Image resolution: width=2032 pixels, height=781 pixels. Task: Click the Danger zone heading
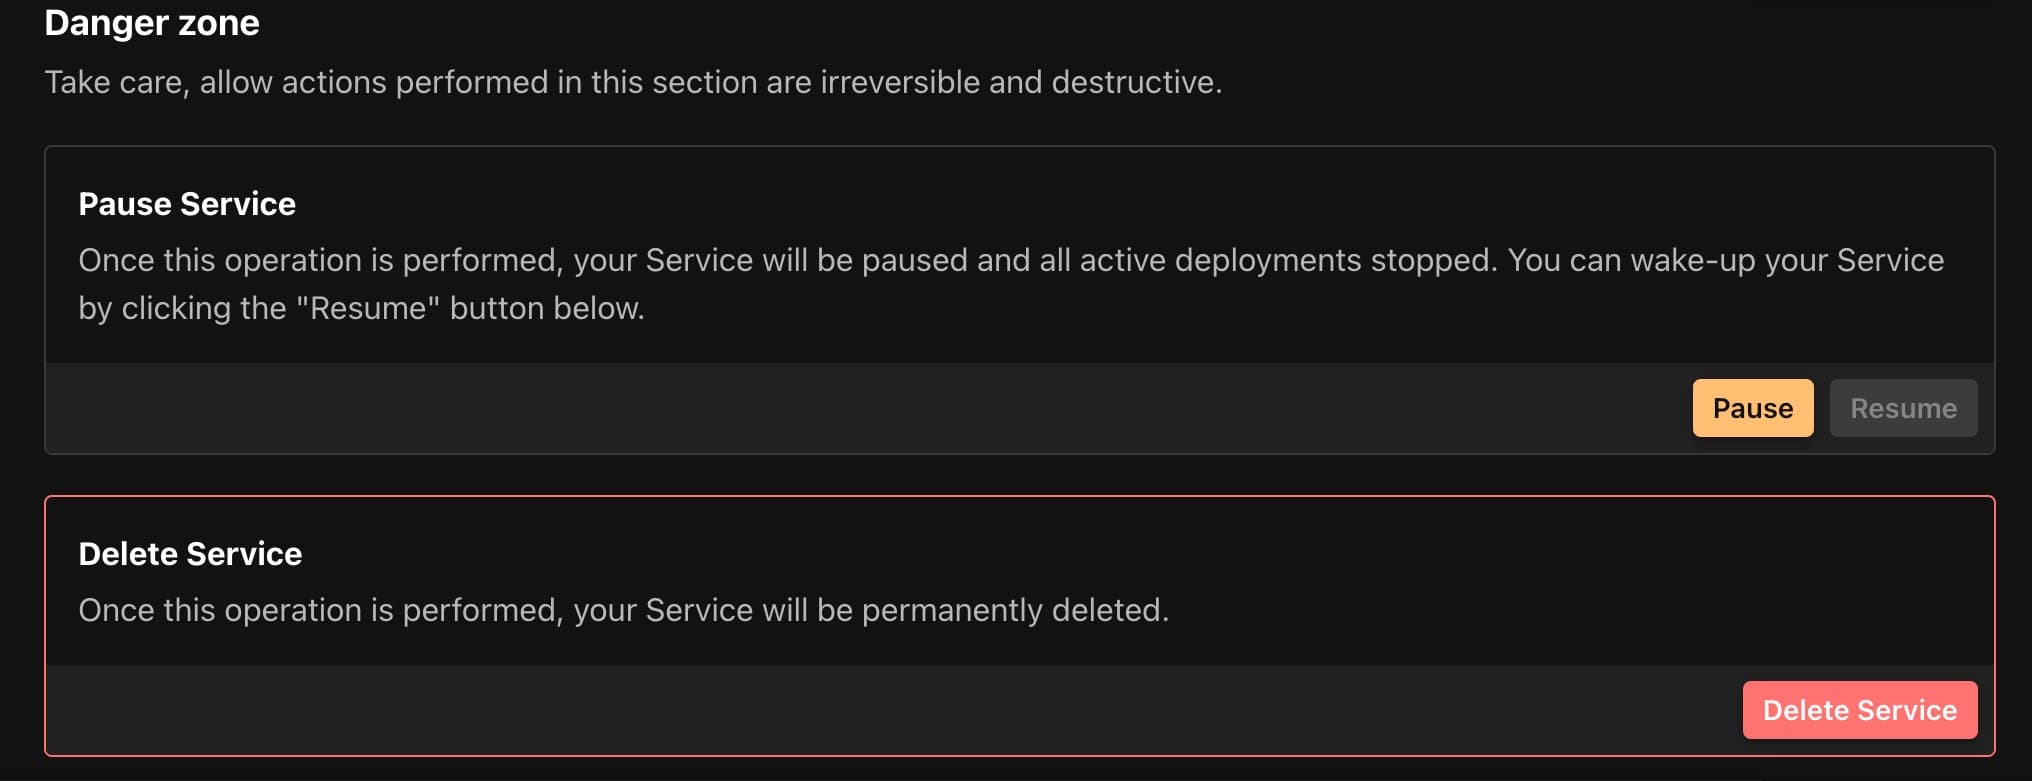[x=152, y=22]
